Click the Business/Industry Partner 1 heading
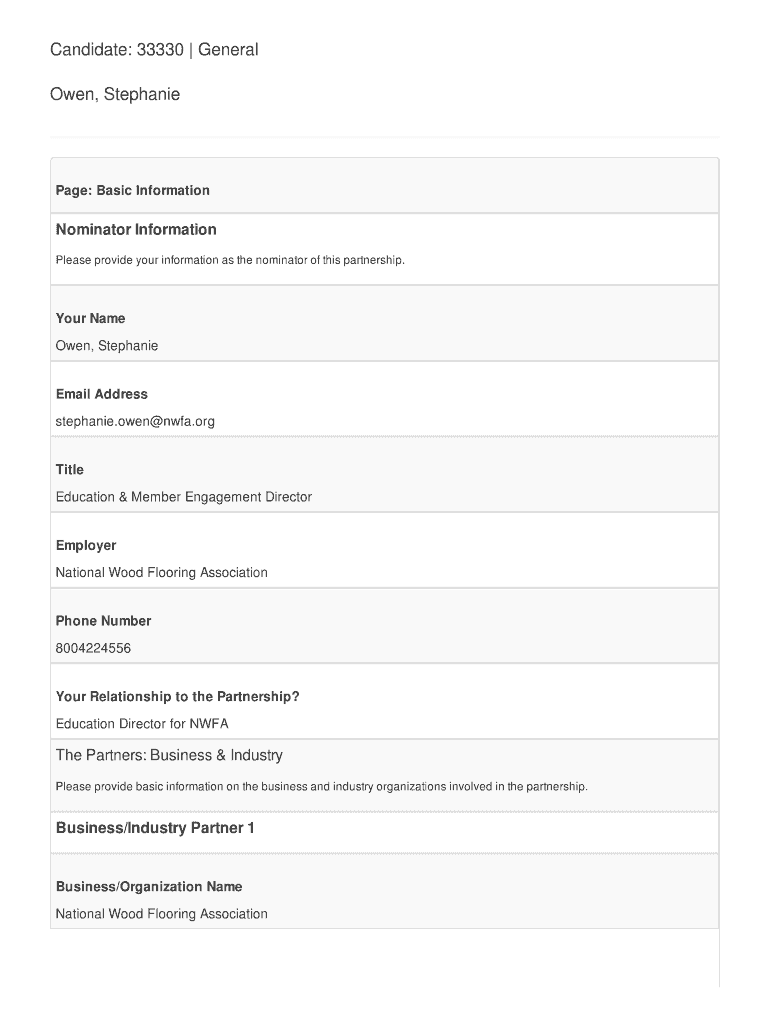Screen dimensions: 770x1024 point(155,828)
